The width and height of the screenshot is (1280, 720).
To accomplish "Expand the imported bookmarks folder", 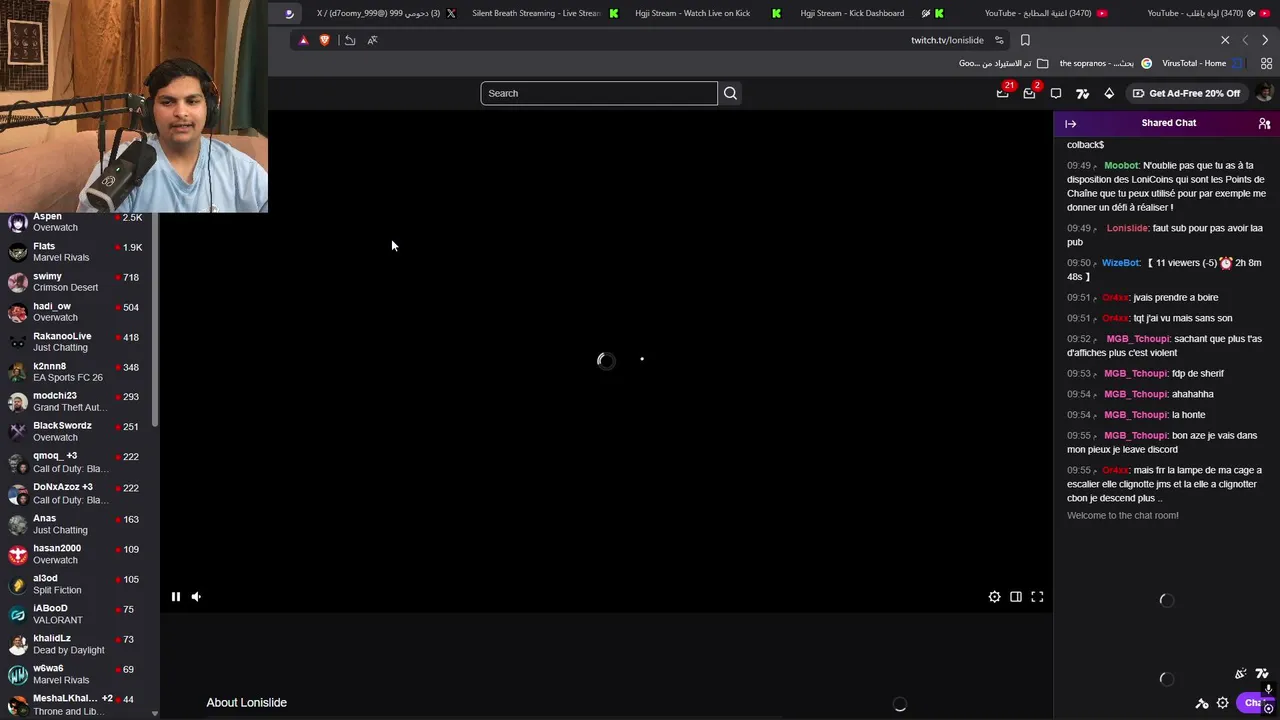I will tap(1003, 63).
